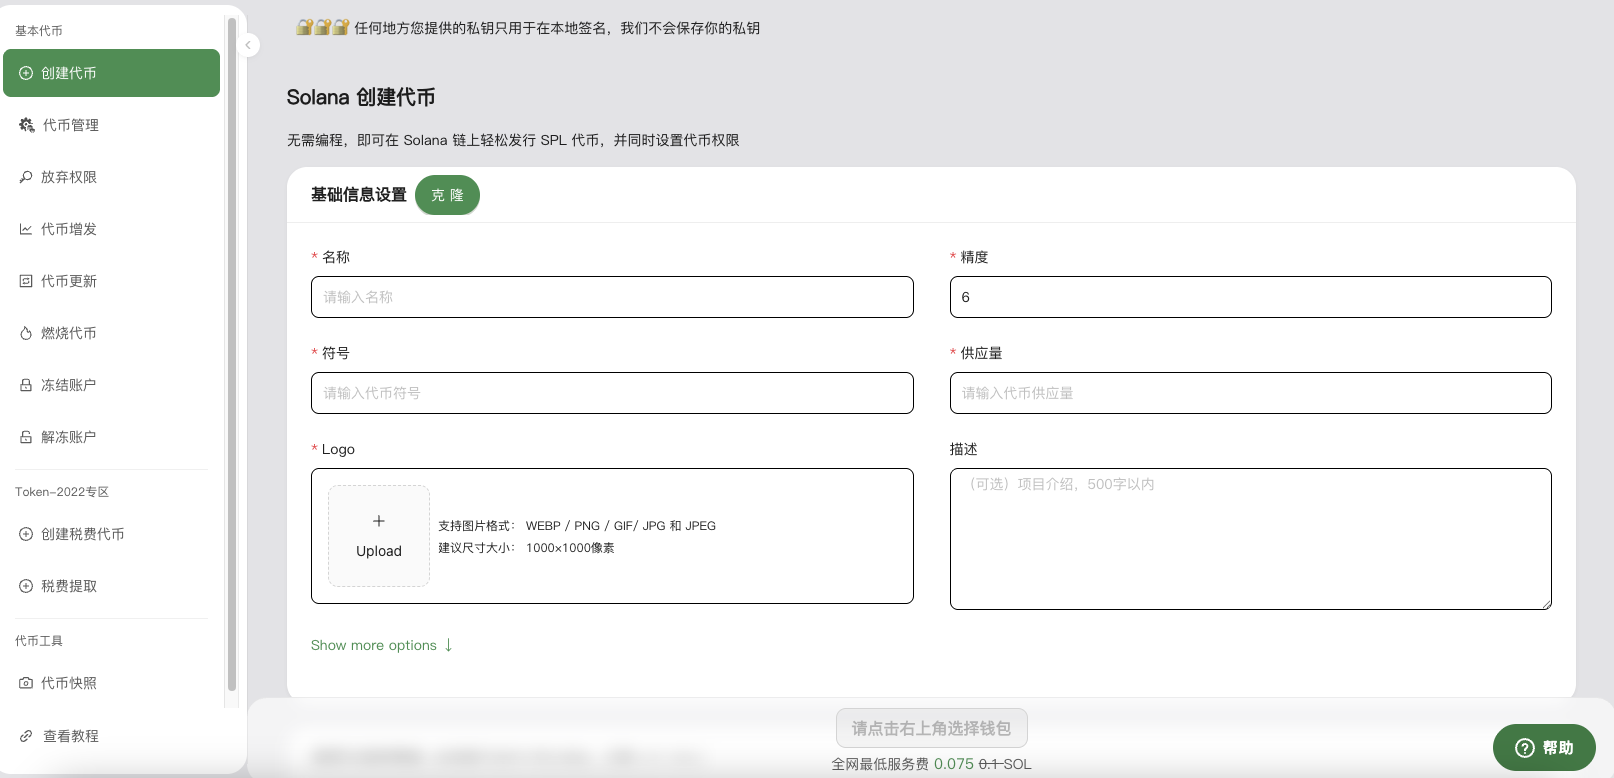Focus the 精度 field showing 6

[x=1250, y=297]
